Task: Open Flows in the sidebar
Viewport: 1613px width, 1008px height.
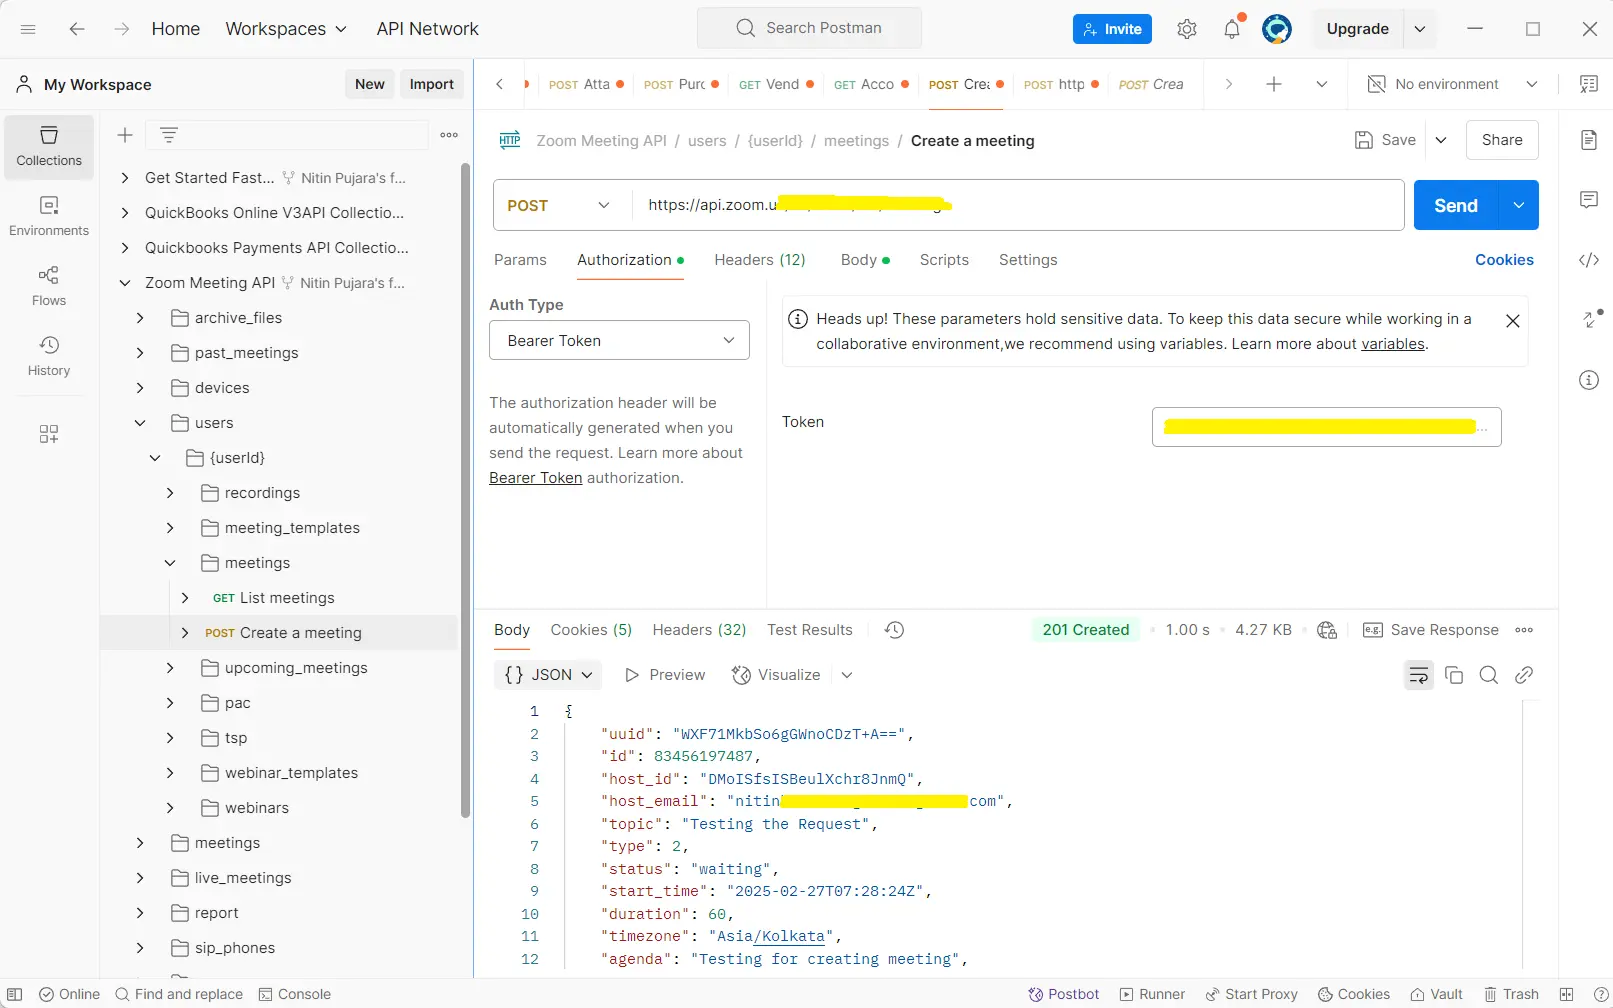Action: tap(49, 286)
